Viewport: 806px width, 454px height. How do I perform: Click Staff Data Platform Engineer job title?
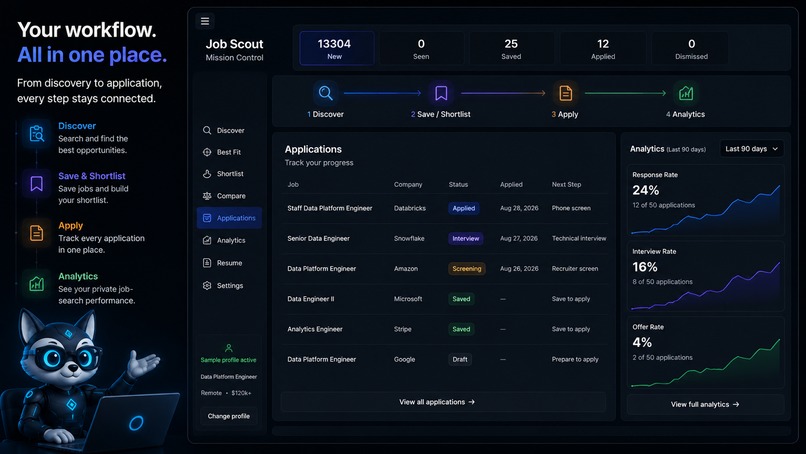[x=329, y=208]
